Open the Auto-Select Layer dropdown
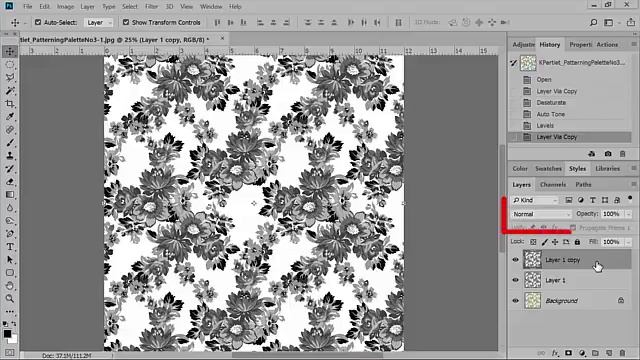The image size is (640, 360). coord(98,22)
